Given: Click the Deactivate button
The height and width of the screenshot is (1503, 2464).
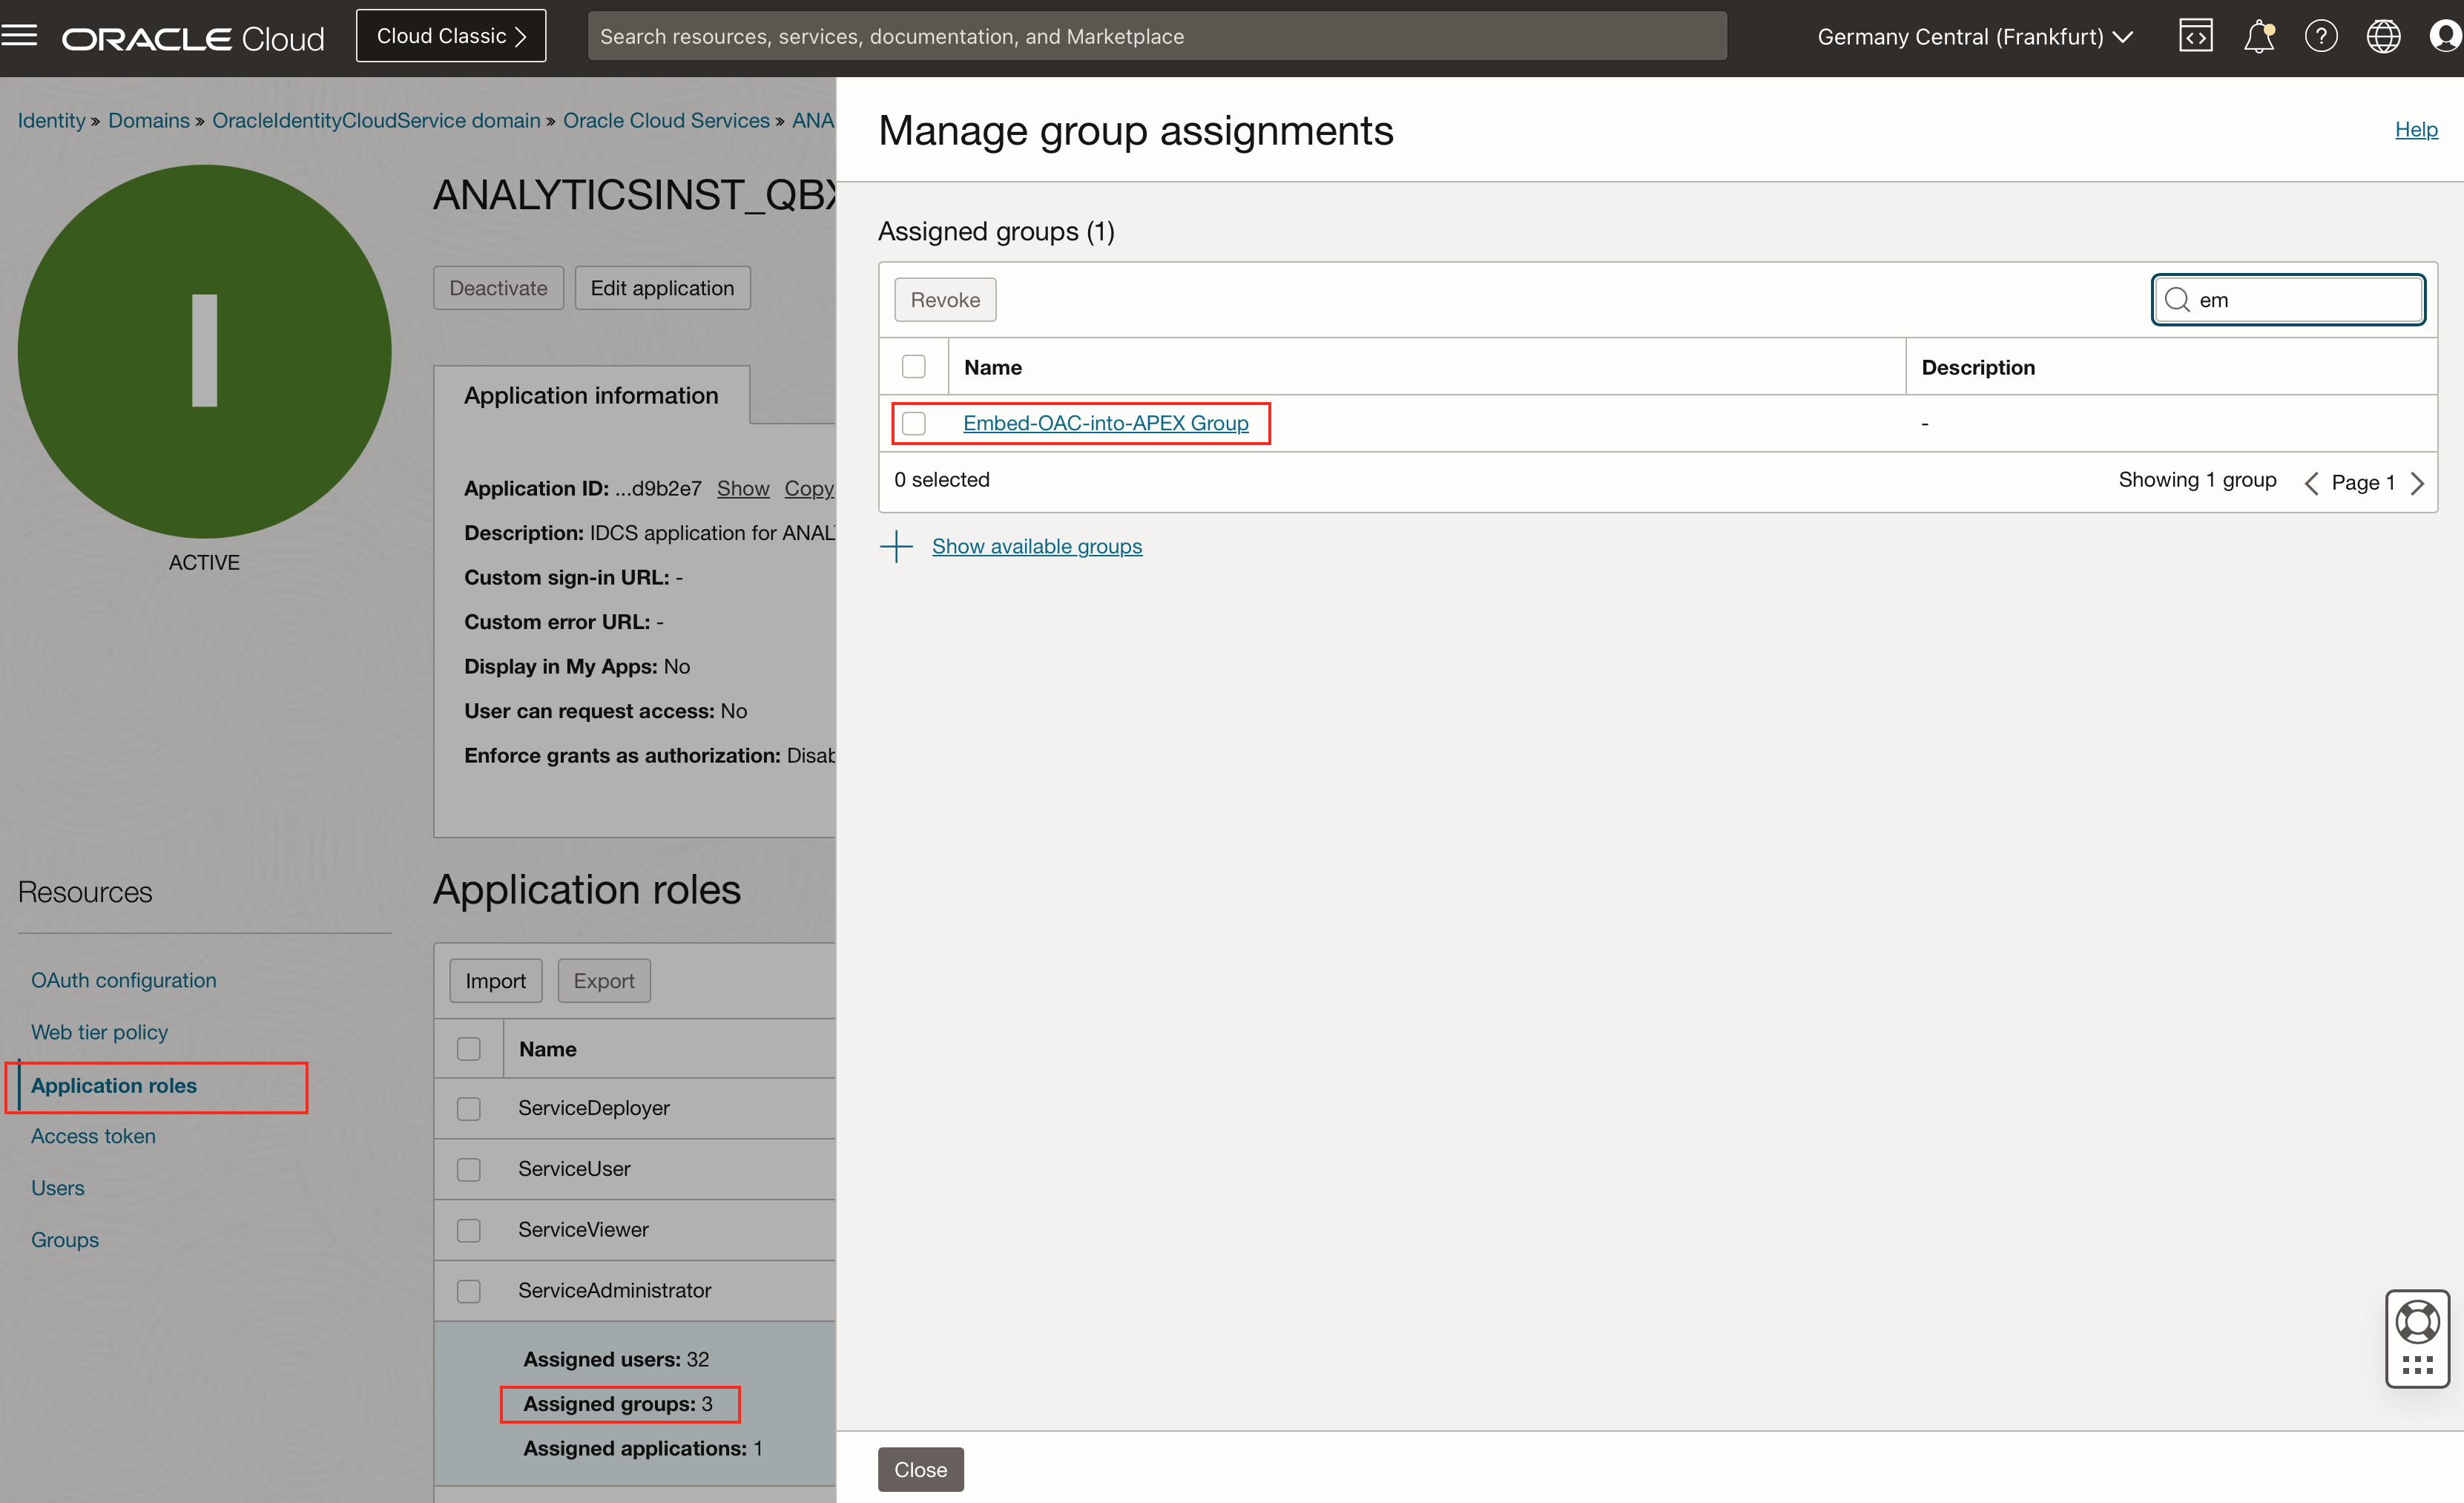Looking at the screenshot, I should [498, 288].
